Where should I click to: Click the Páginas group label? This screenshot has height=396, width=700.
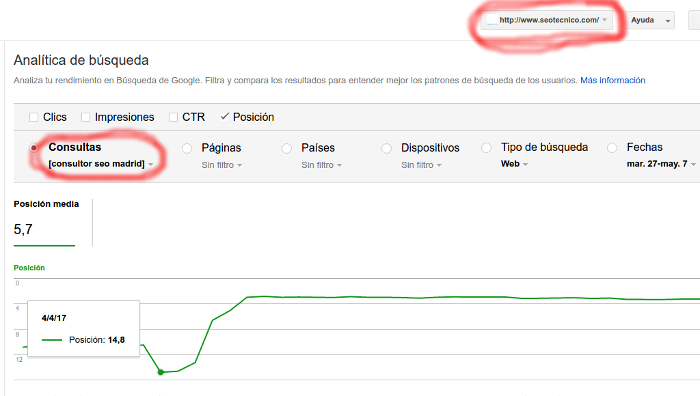tap(221, 148)
